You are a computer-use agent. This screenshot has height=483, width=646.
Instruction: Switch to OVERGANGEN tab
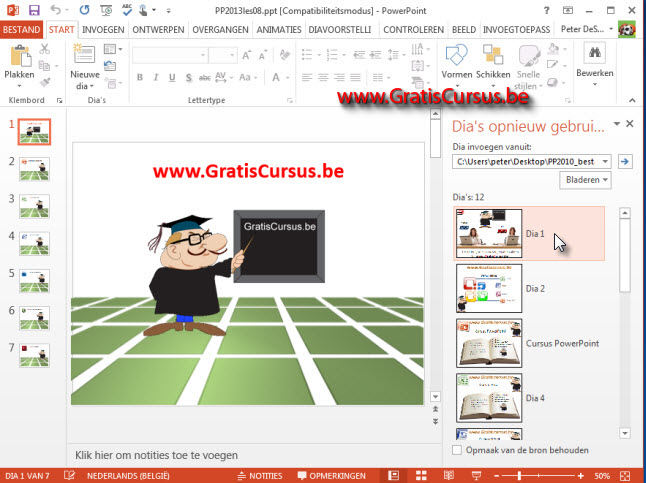[220, 30]
